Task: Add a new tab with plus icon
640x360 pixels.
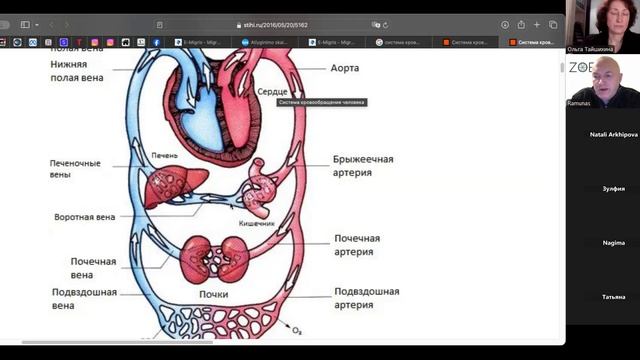Action: coord(537,25)
